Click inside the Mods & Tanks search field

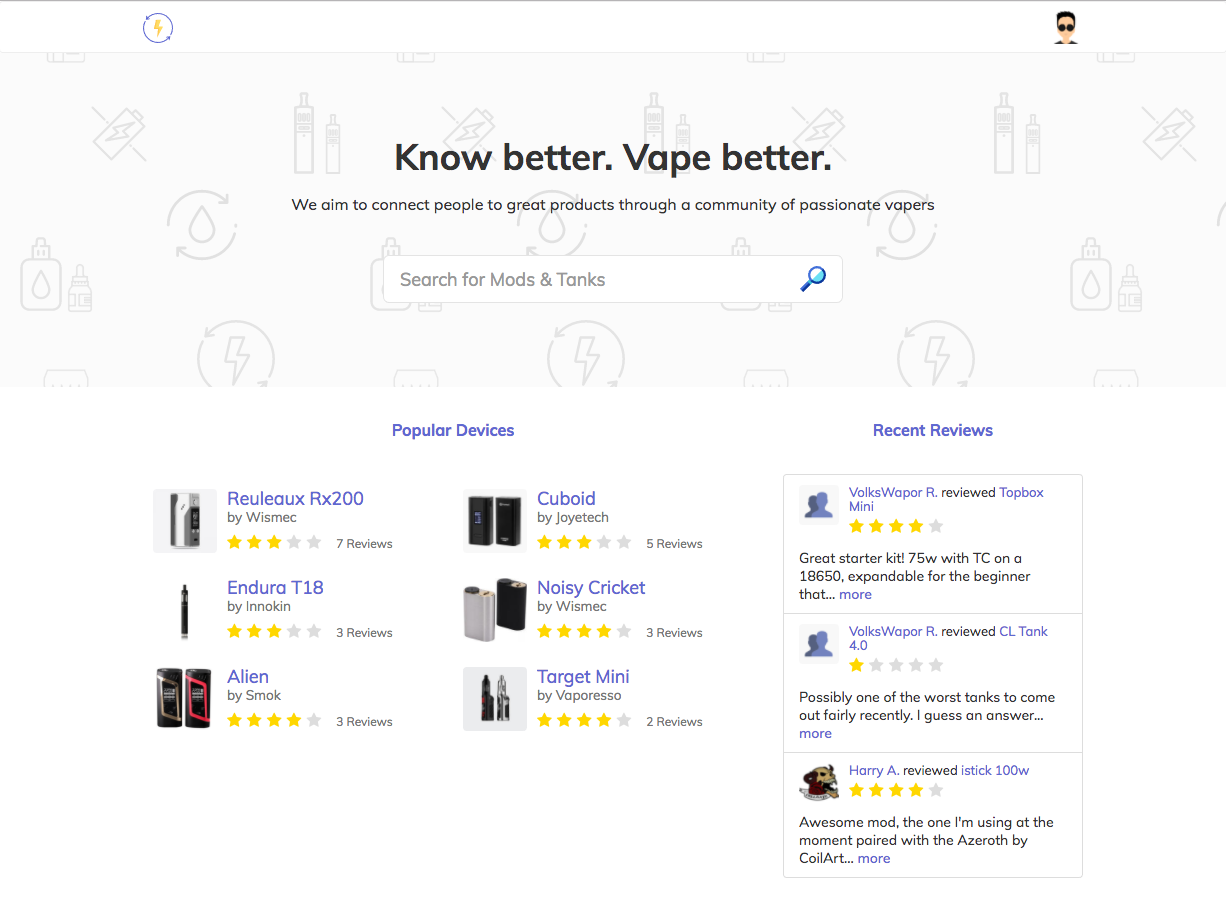(x=580, y=279)
